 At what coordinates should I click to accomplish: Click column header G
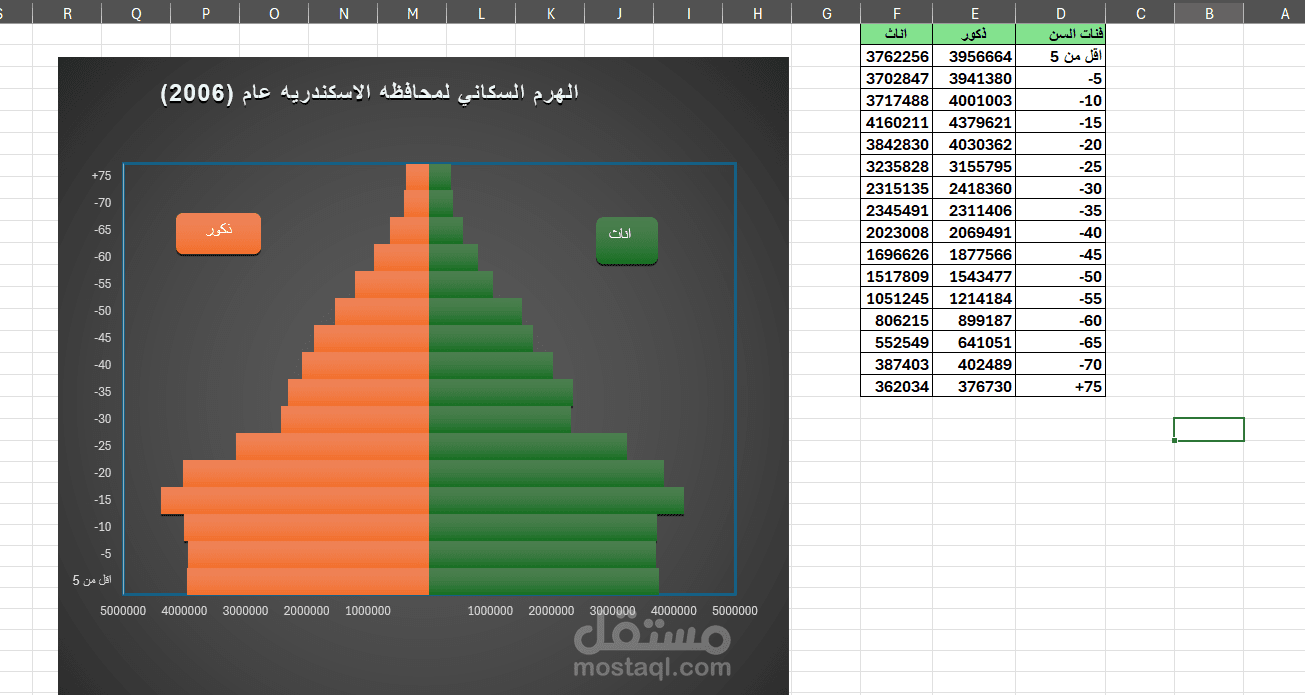pos(826,13)
